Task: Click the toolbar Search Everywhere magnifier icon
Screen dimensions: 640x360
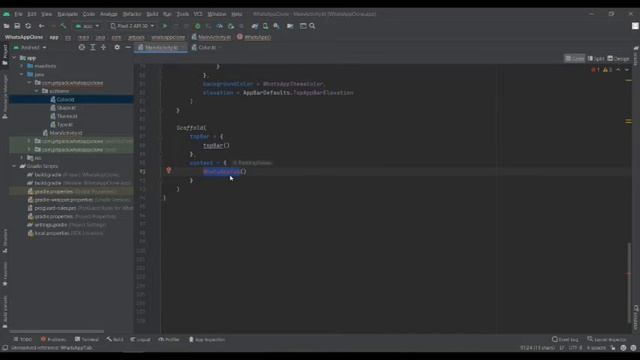Action: click(x=312, y=26)
